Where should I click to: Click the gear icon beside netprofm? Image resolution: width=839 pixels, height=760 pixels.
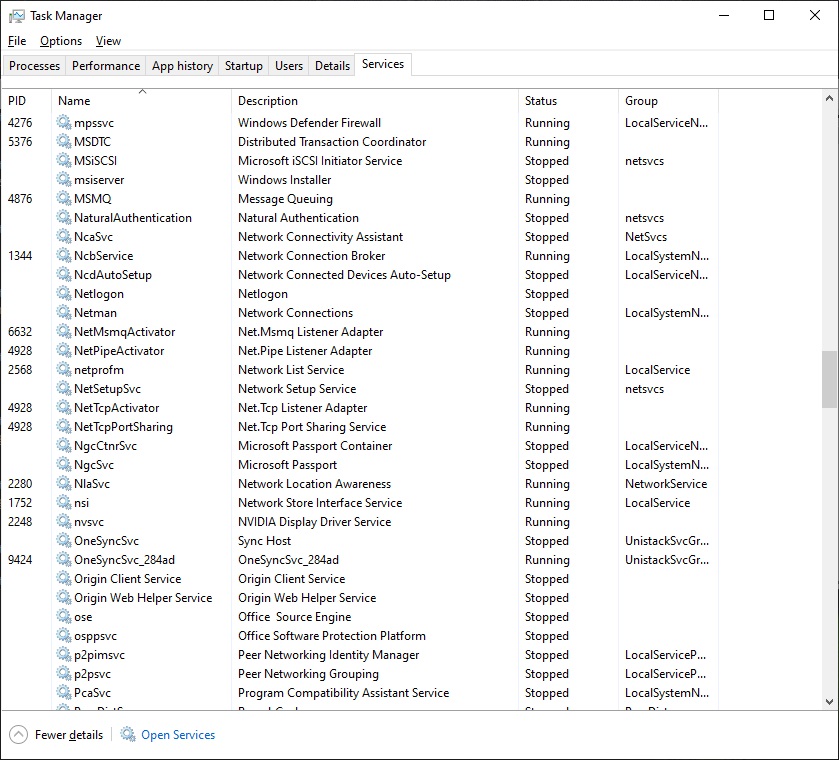click(x=64, y=369)
